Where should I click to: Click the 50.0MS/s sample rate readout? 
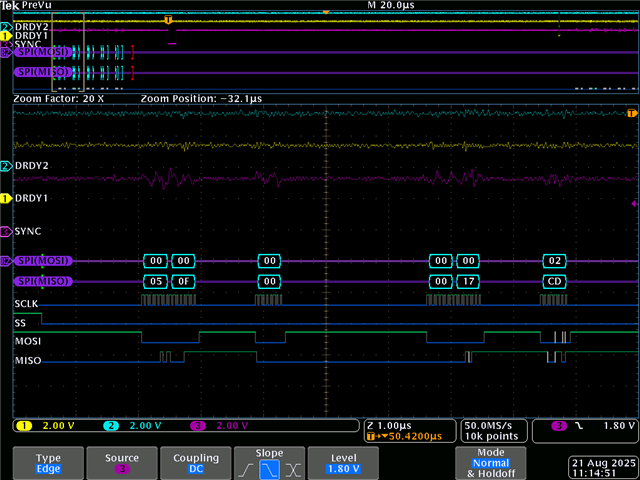488,426
